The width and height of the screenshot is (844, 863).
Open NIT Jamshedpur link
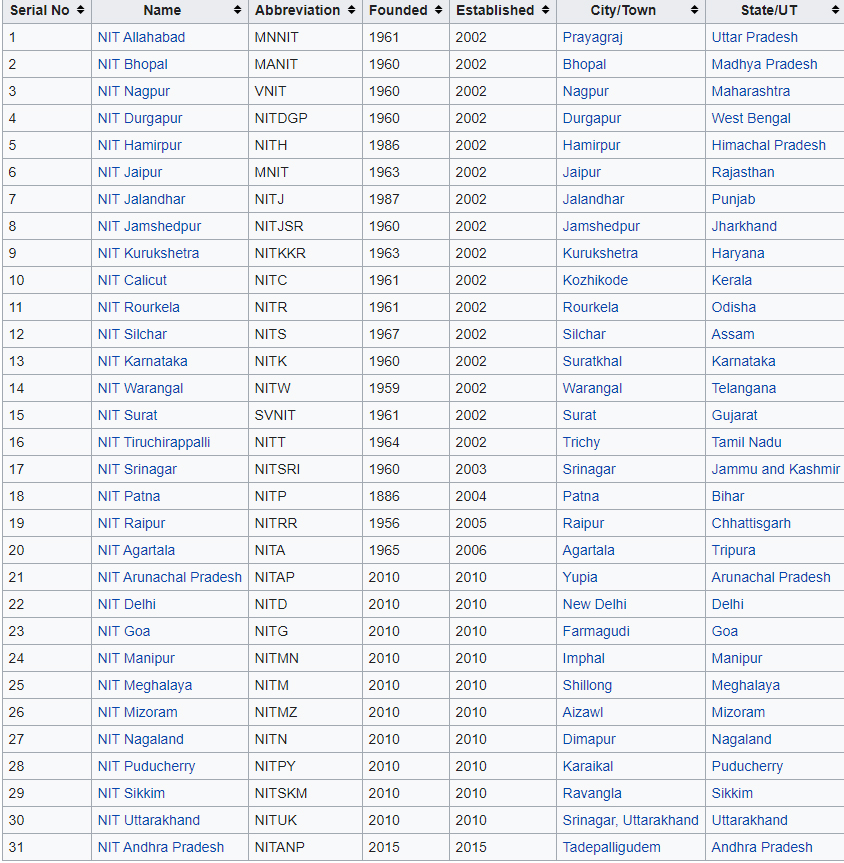150,226
